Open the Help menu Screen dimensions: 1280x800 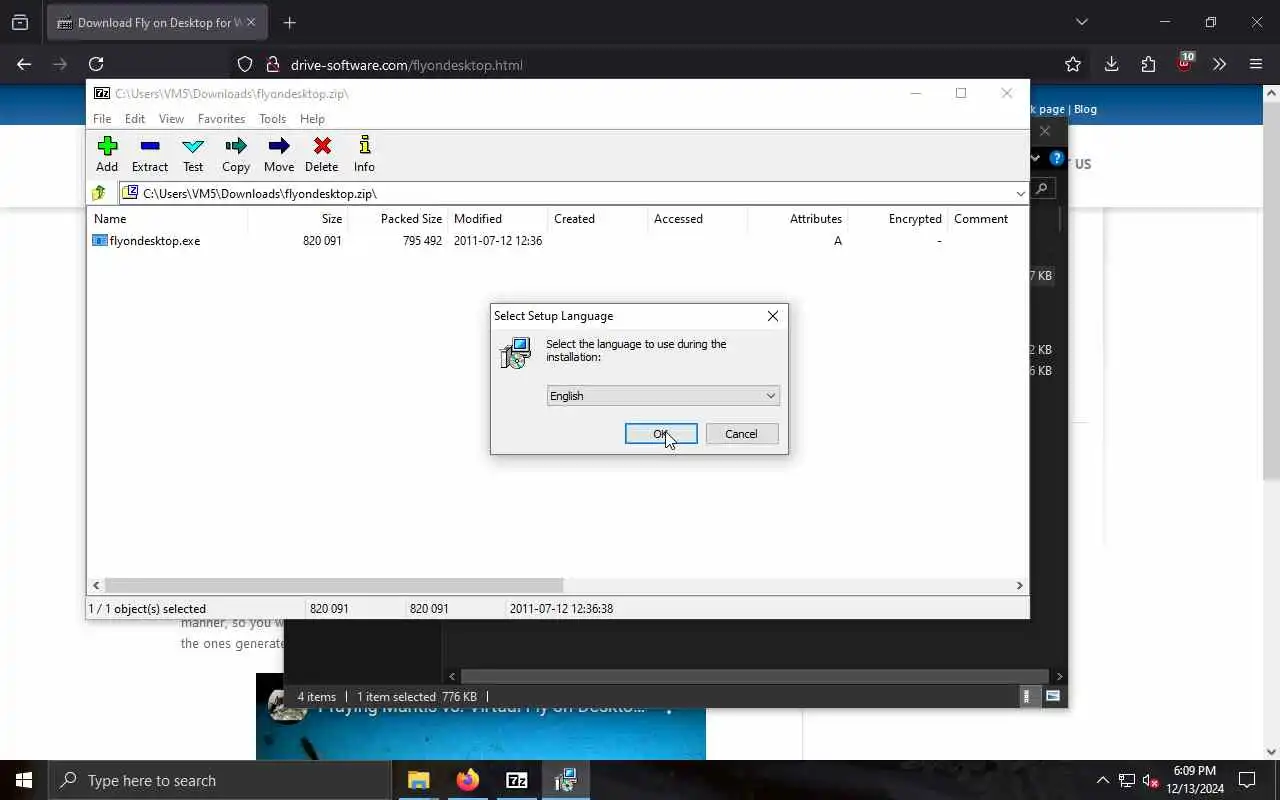[x=312, y=118]
